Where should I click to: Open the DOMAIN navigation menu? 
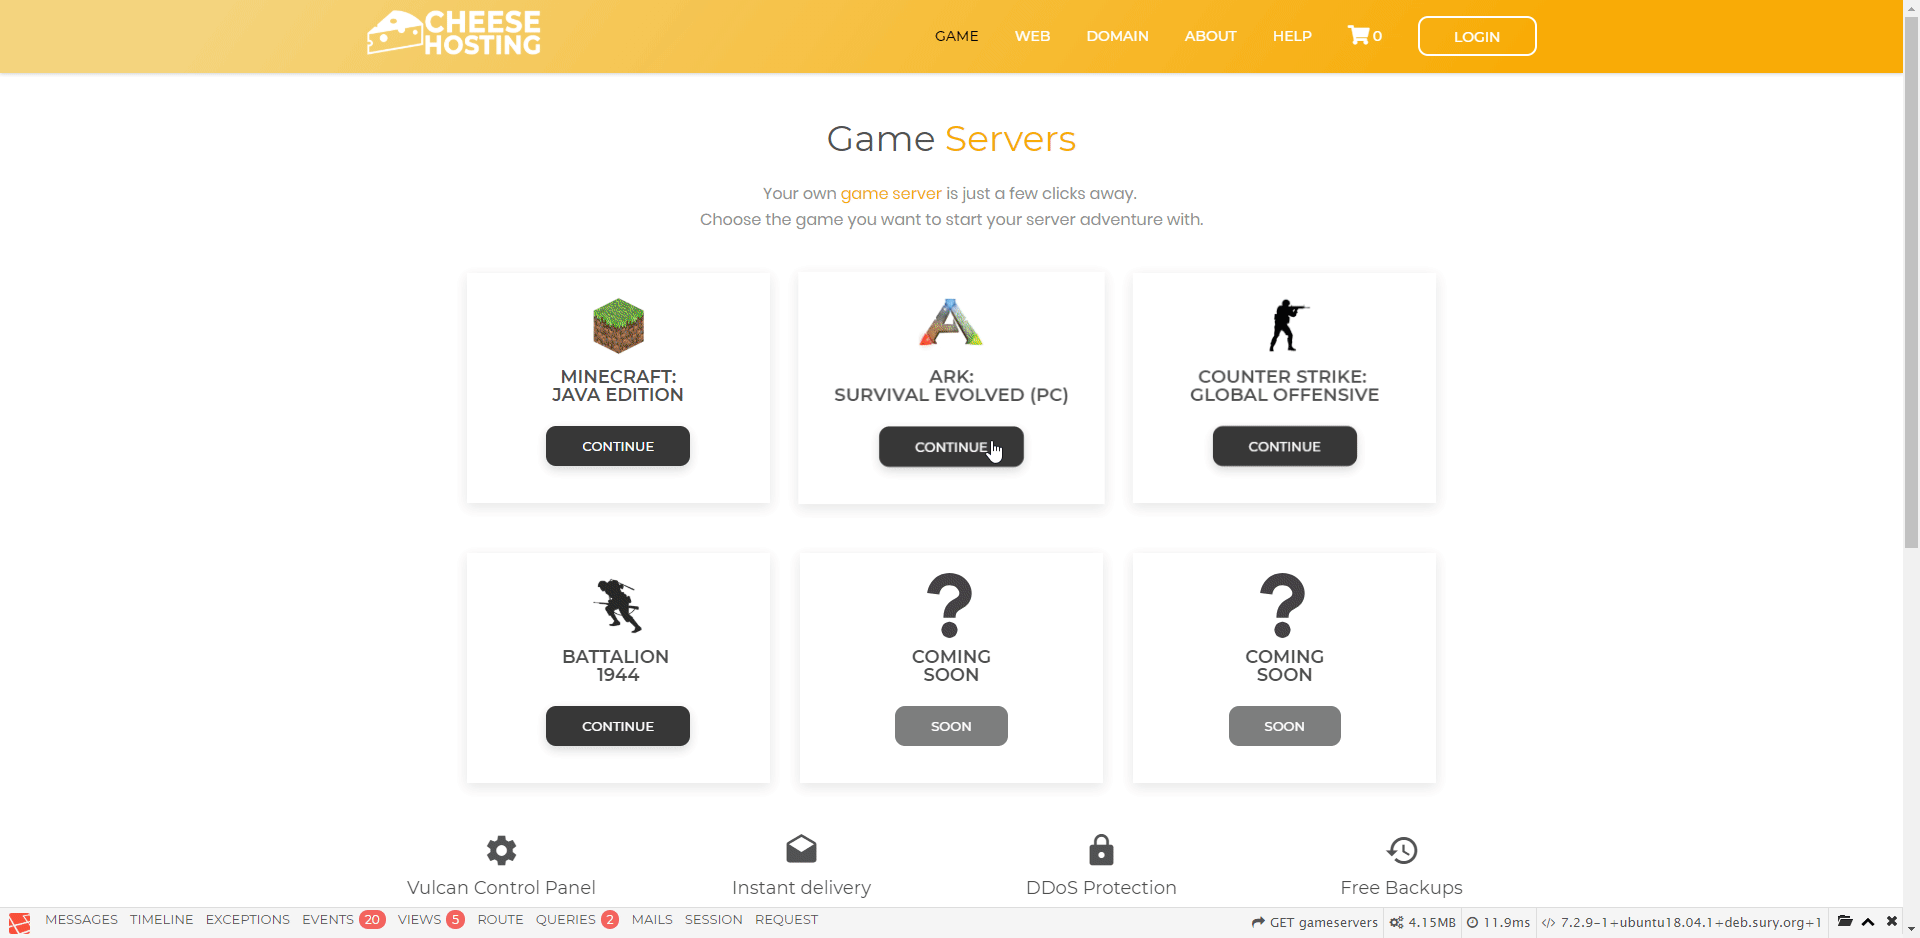[x=1117, y=36]
